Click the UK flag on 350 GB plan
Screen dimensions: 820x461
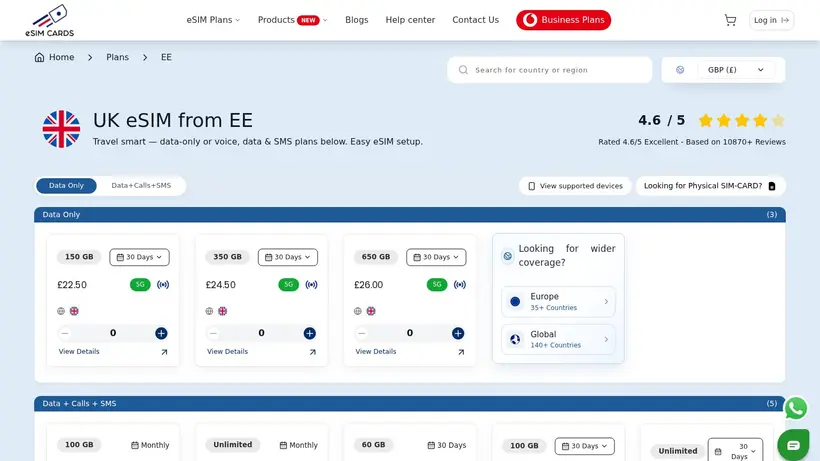click(223, 311)
